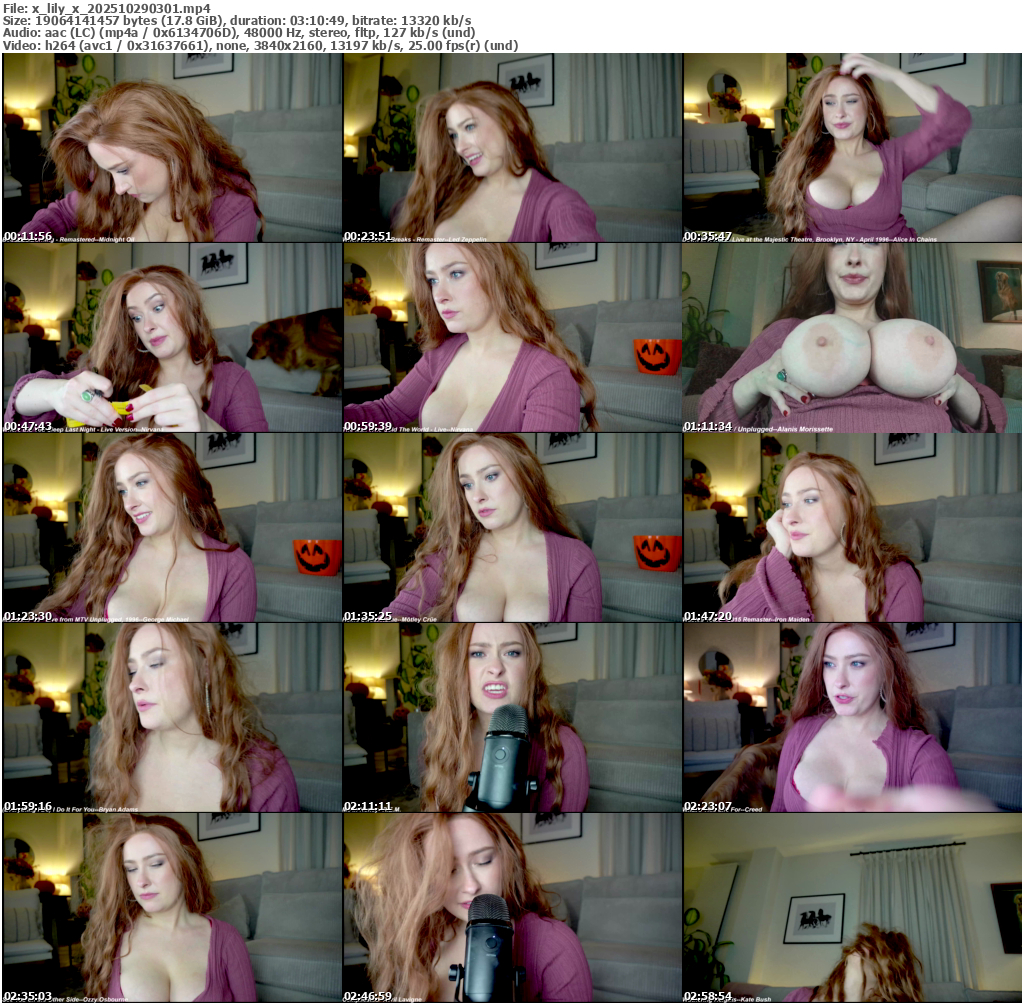Click the frame stamped 02:23:07
The image size is (1024, 1003).
pos(852,718)
